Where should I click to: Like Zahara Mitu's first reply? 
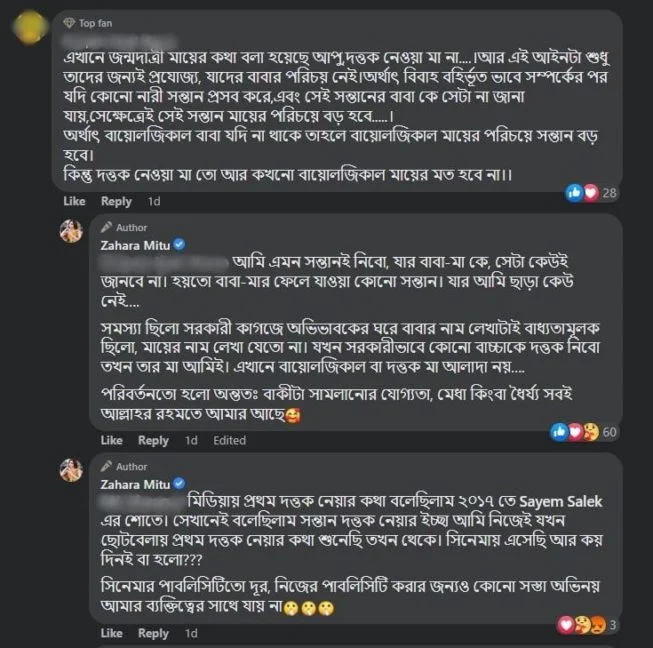point(112,440)
